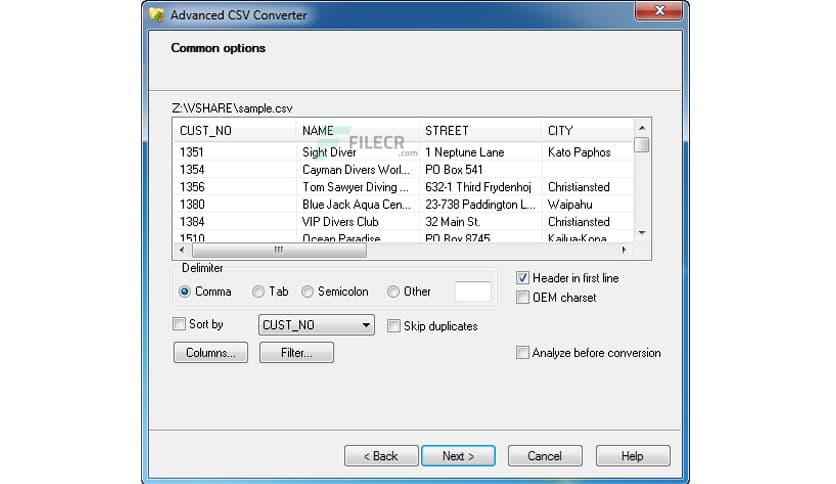836x484 pixels.
Task: Click the Cayman Divers Worl... cell
Action: click(357, 170)
